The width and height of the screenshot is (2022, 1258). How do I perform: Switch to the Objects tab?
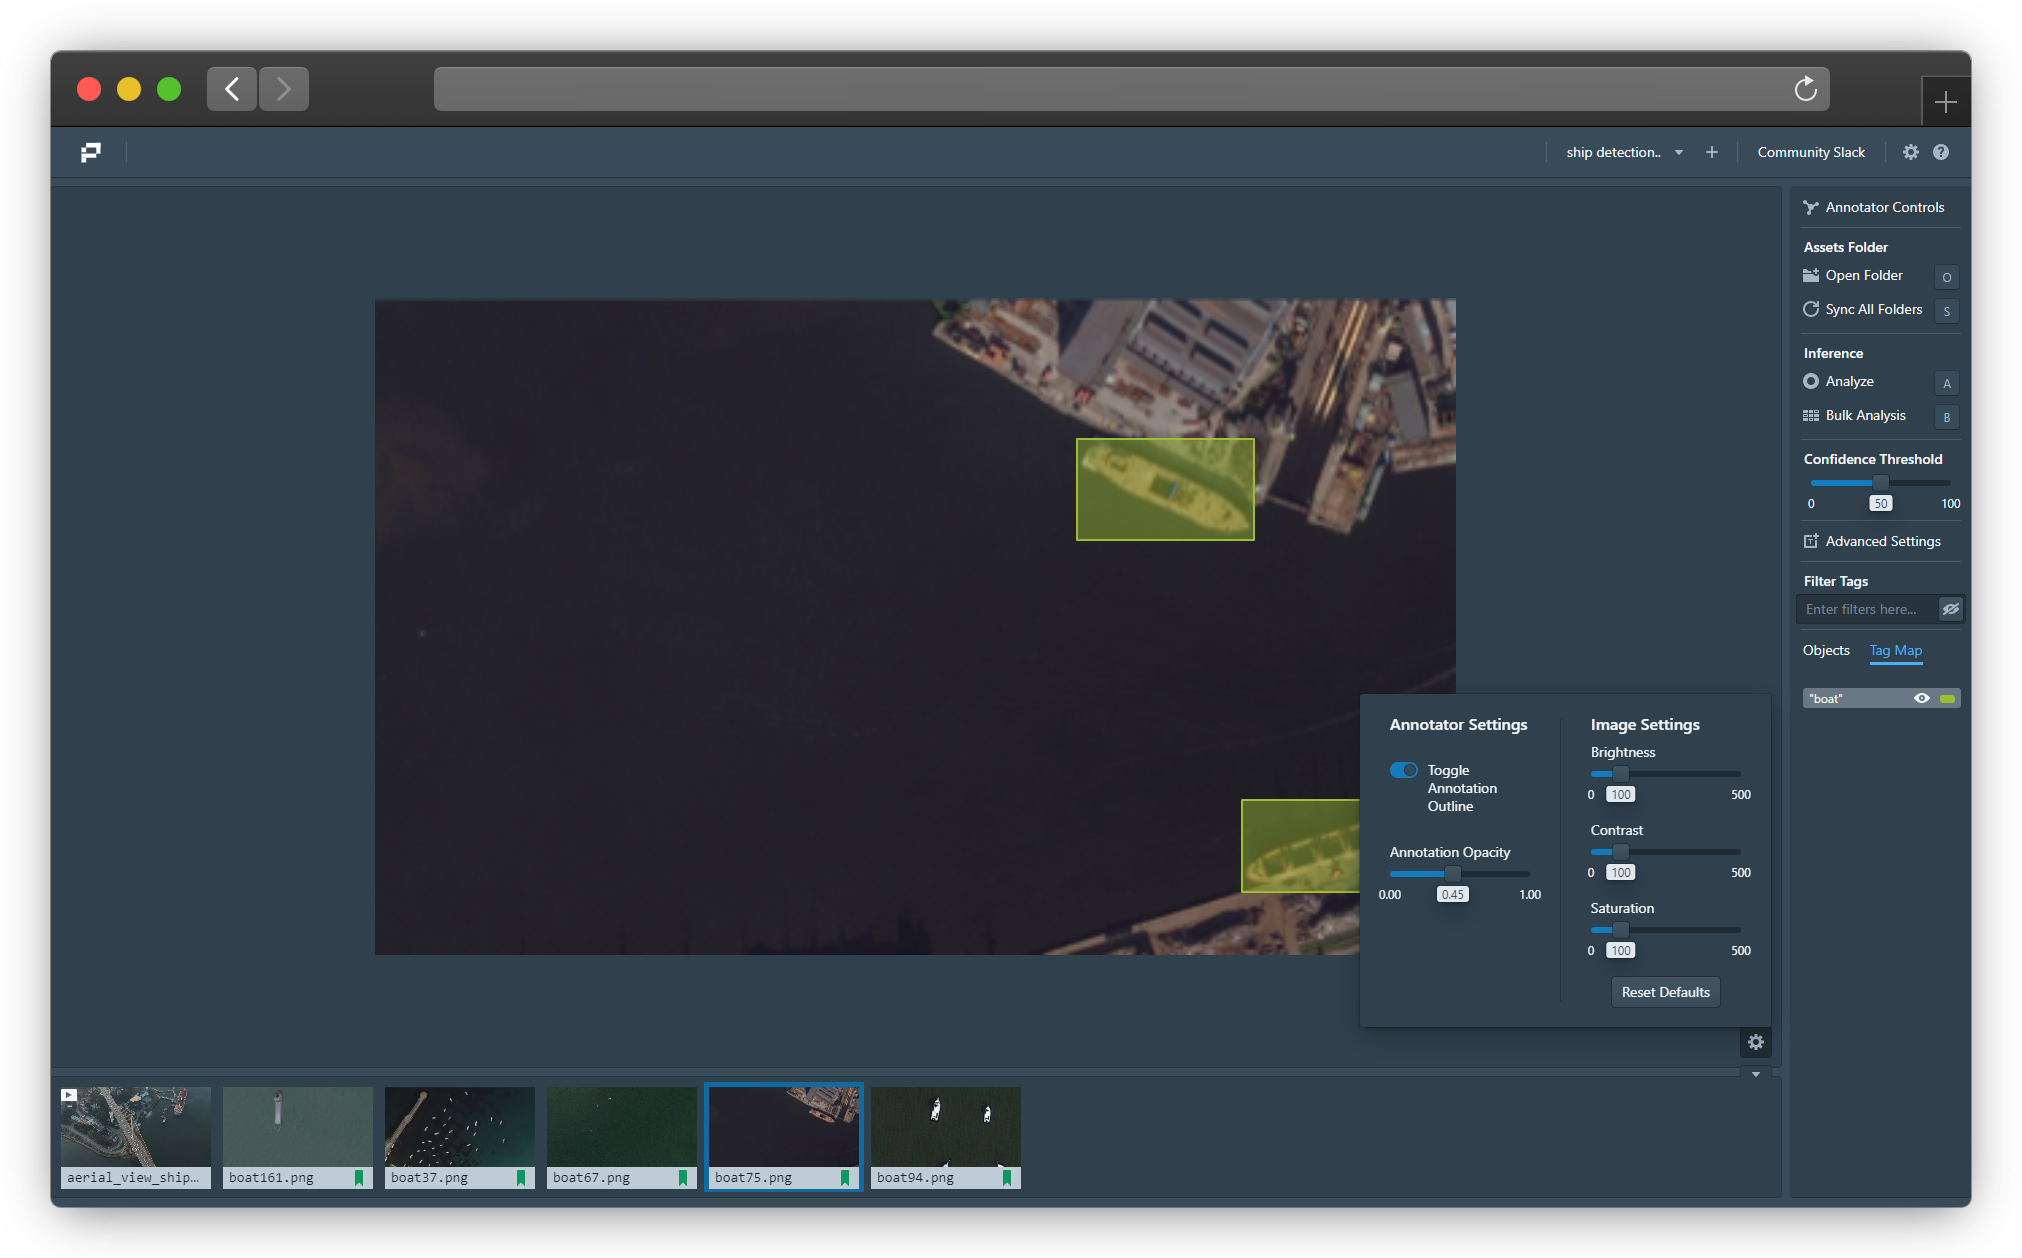click(1826, 650)
